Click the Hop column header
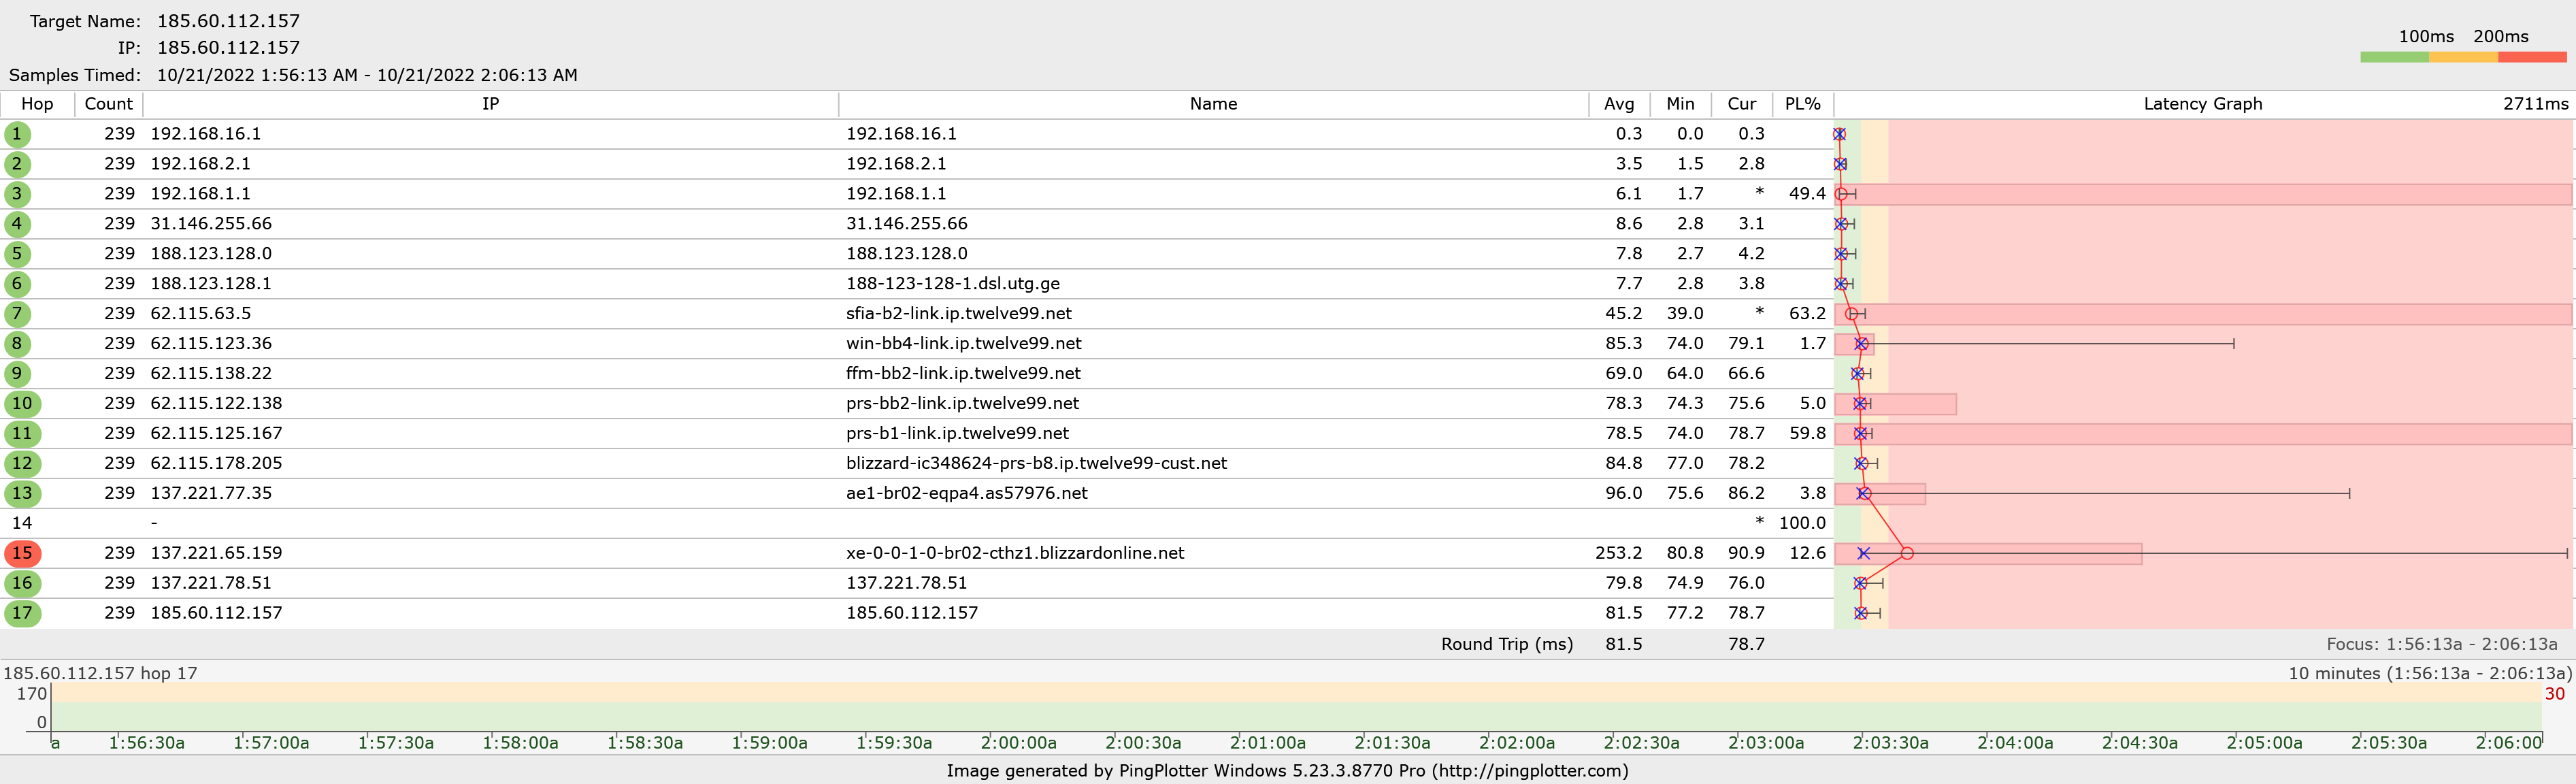 point(37,104)
